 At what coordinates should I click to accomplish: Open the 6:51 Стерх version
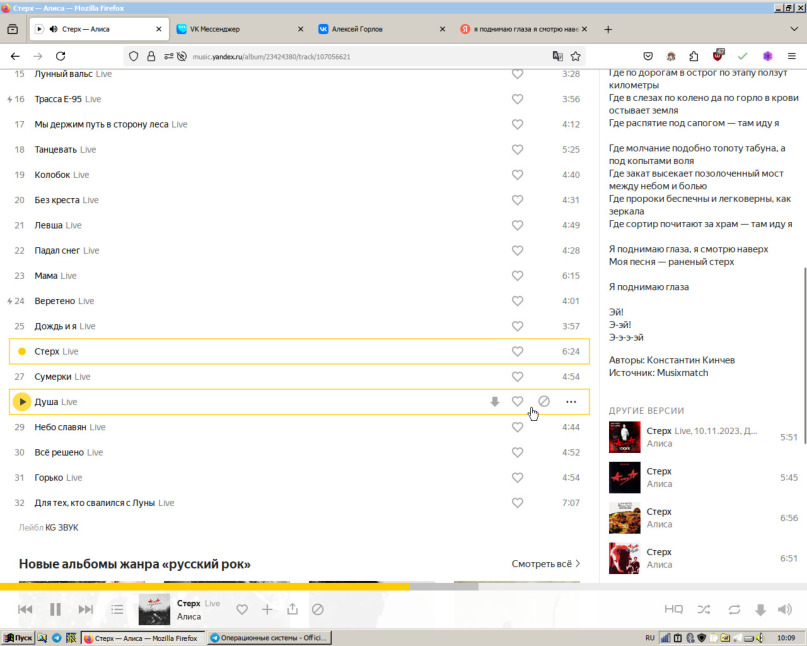point(703,558)
